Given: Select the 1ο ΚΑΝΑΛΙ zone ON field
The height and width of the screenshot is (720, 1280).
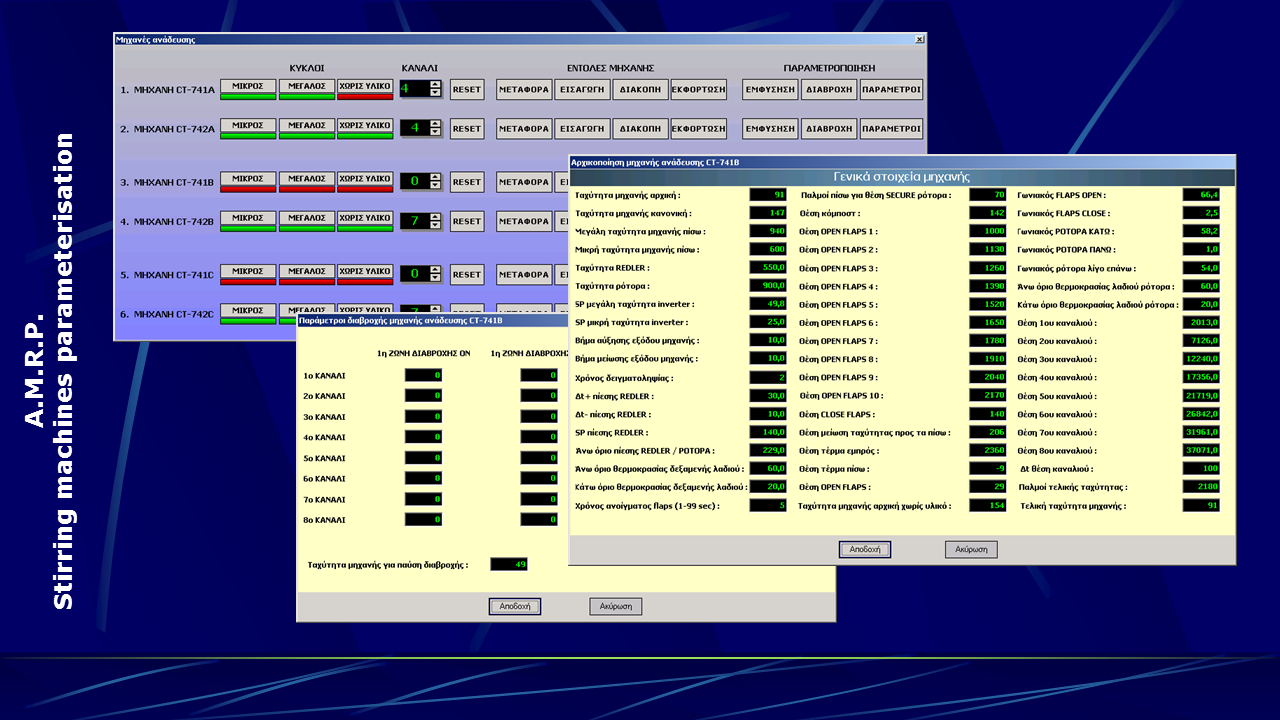Looking at the screenshot, I should (423, 376).
